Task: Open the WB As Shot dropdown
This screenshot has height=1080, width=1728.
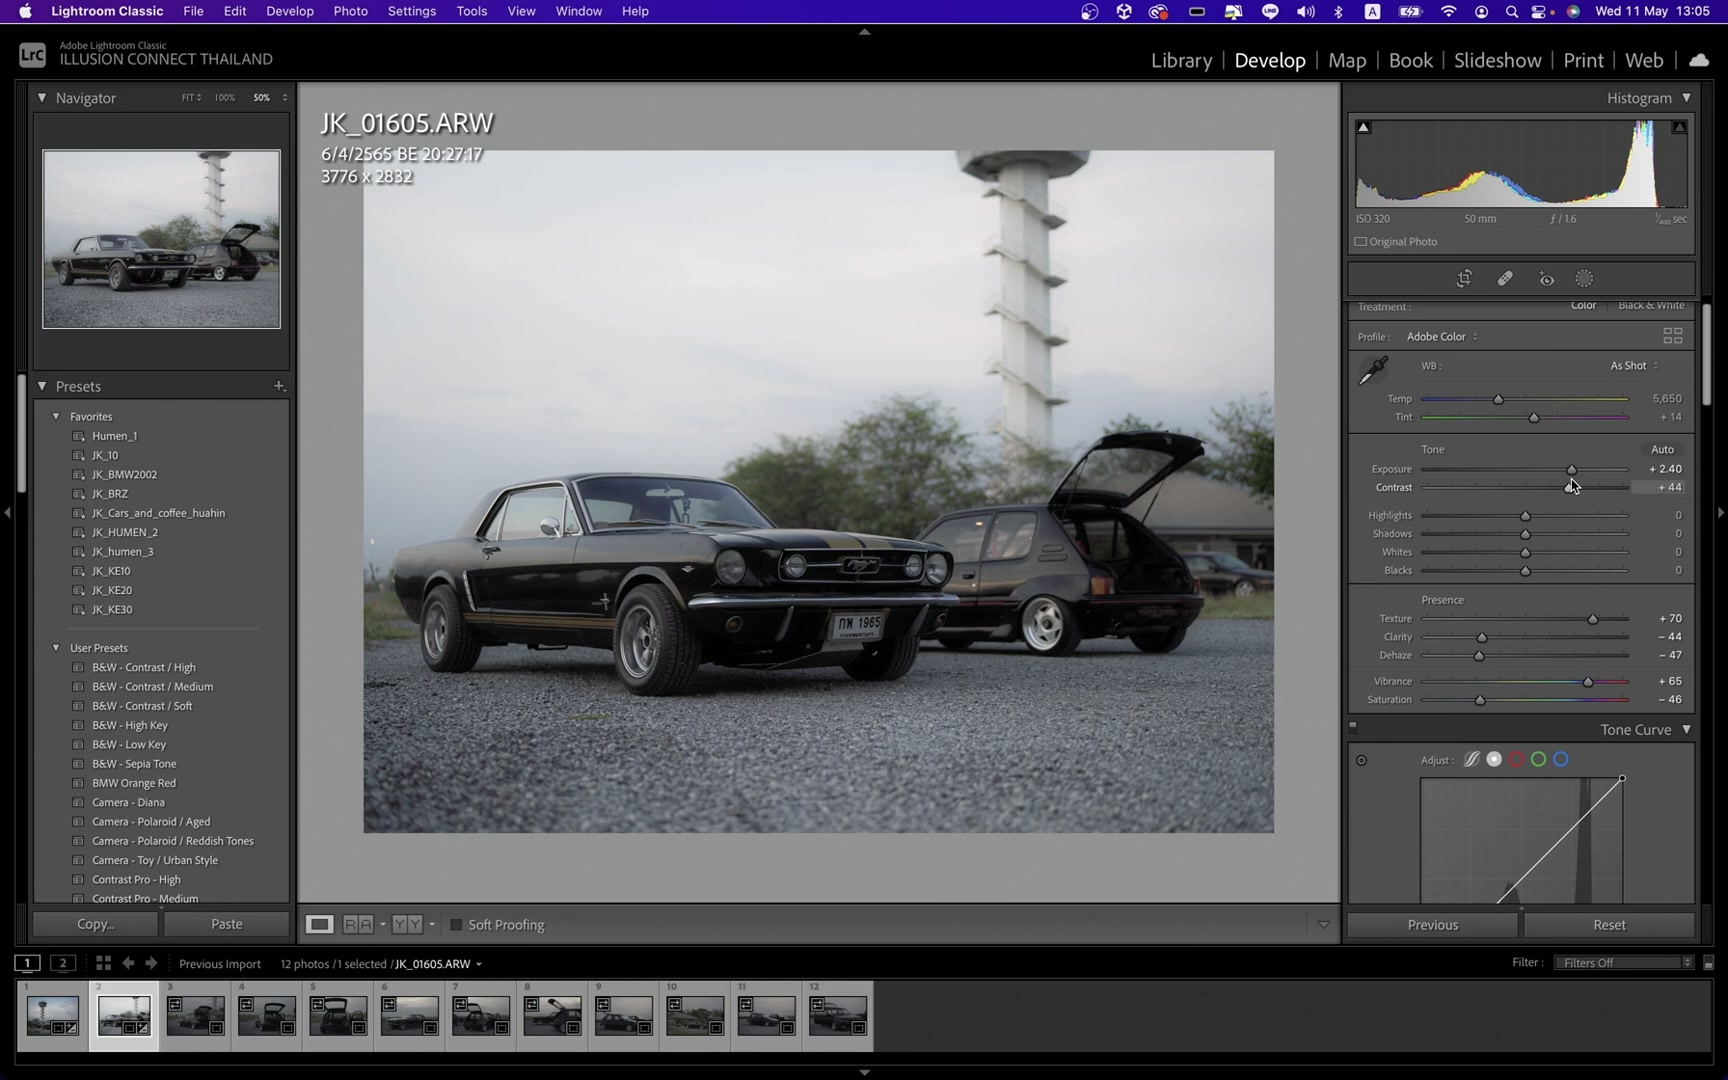Action: point(1634,366)
